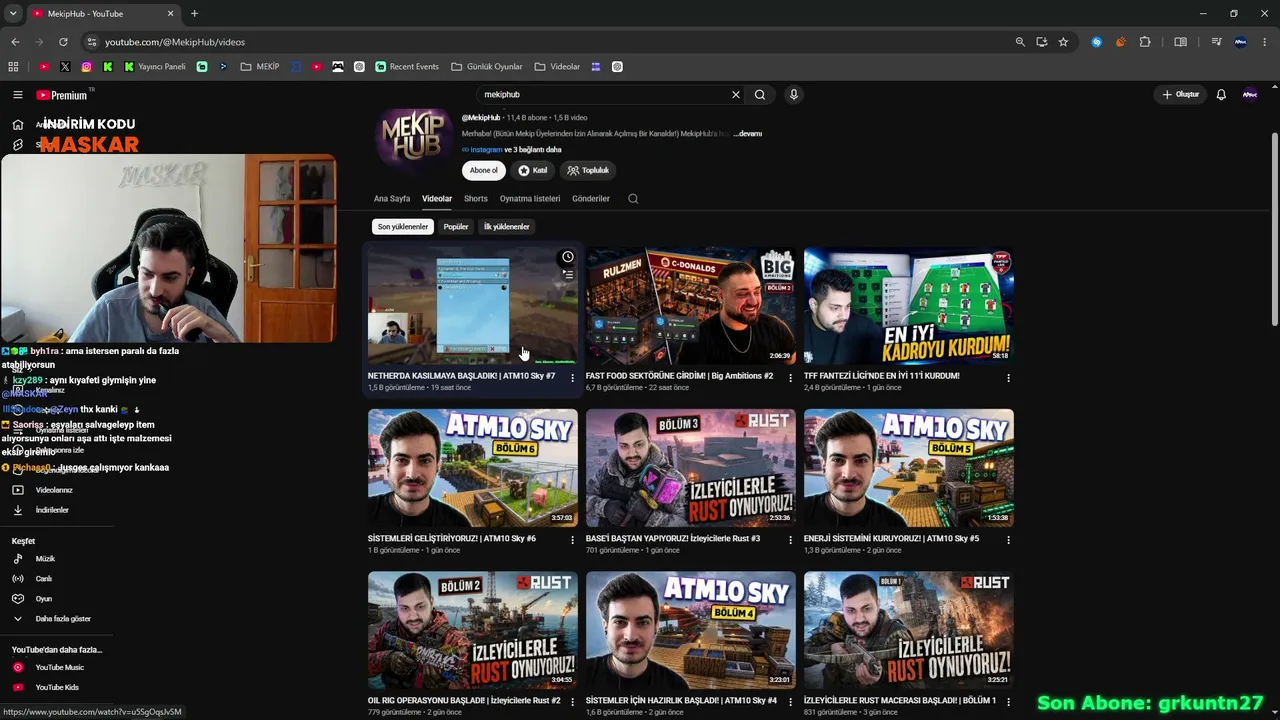Reload the current browser page
The image size is (1280, 720).
[63, 42]
